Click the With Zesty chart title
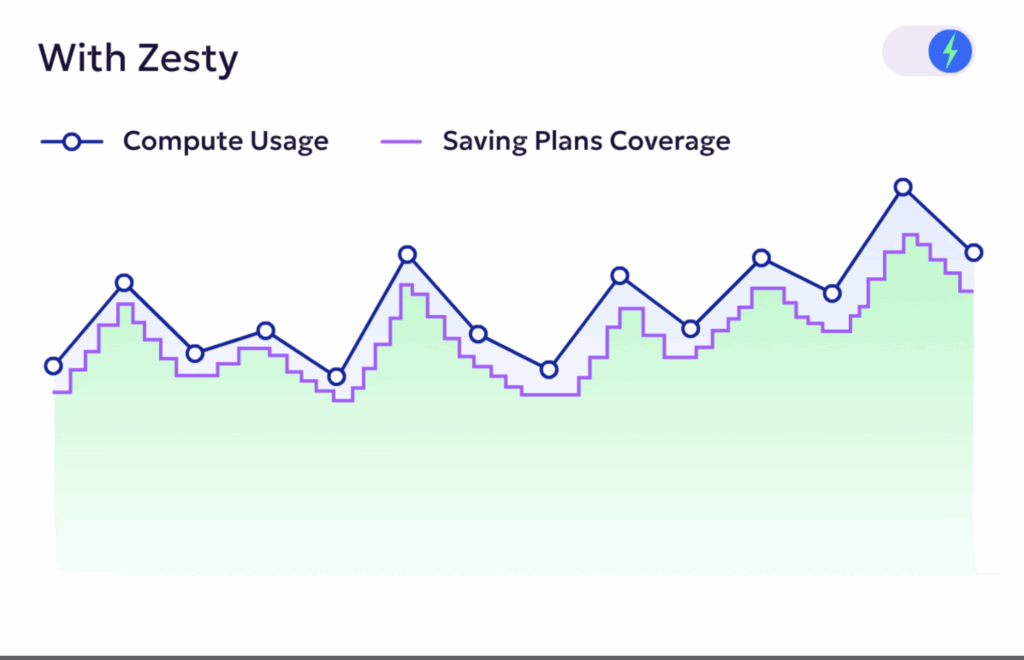Viewport: 1024px width, 660px height. 138,58
